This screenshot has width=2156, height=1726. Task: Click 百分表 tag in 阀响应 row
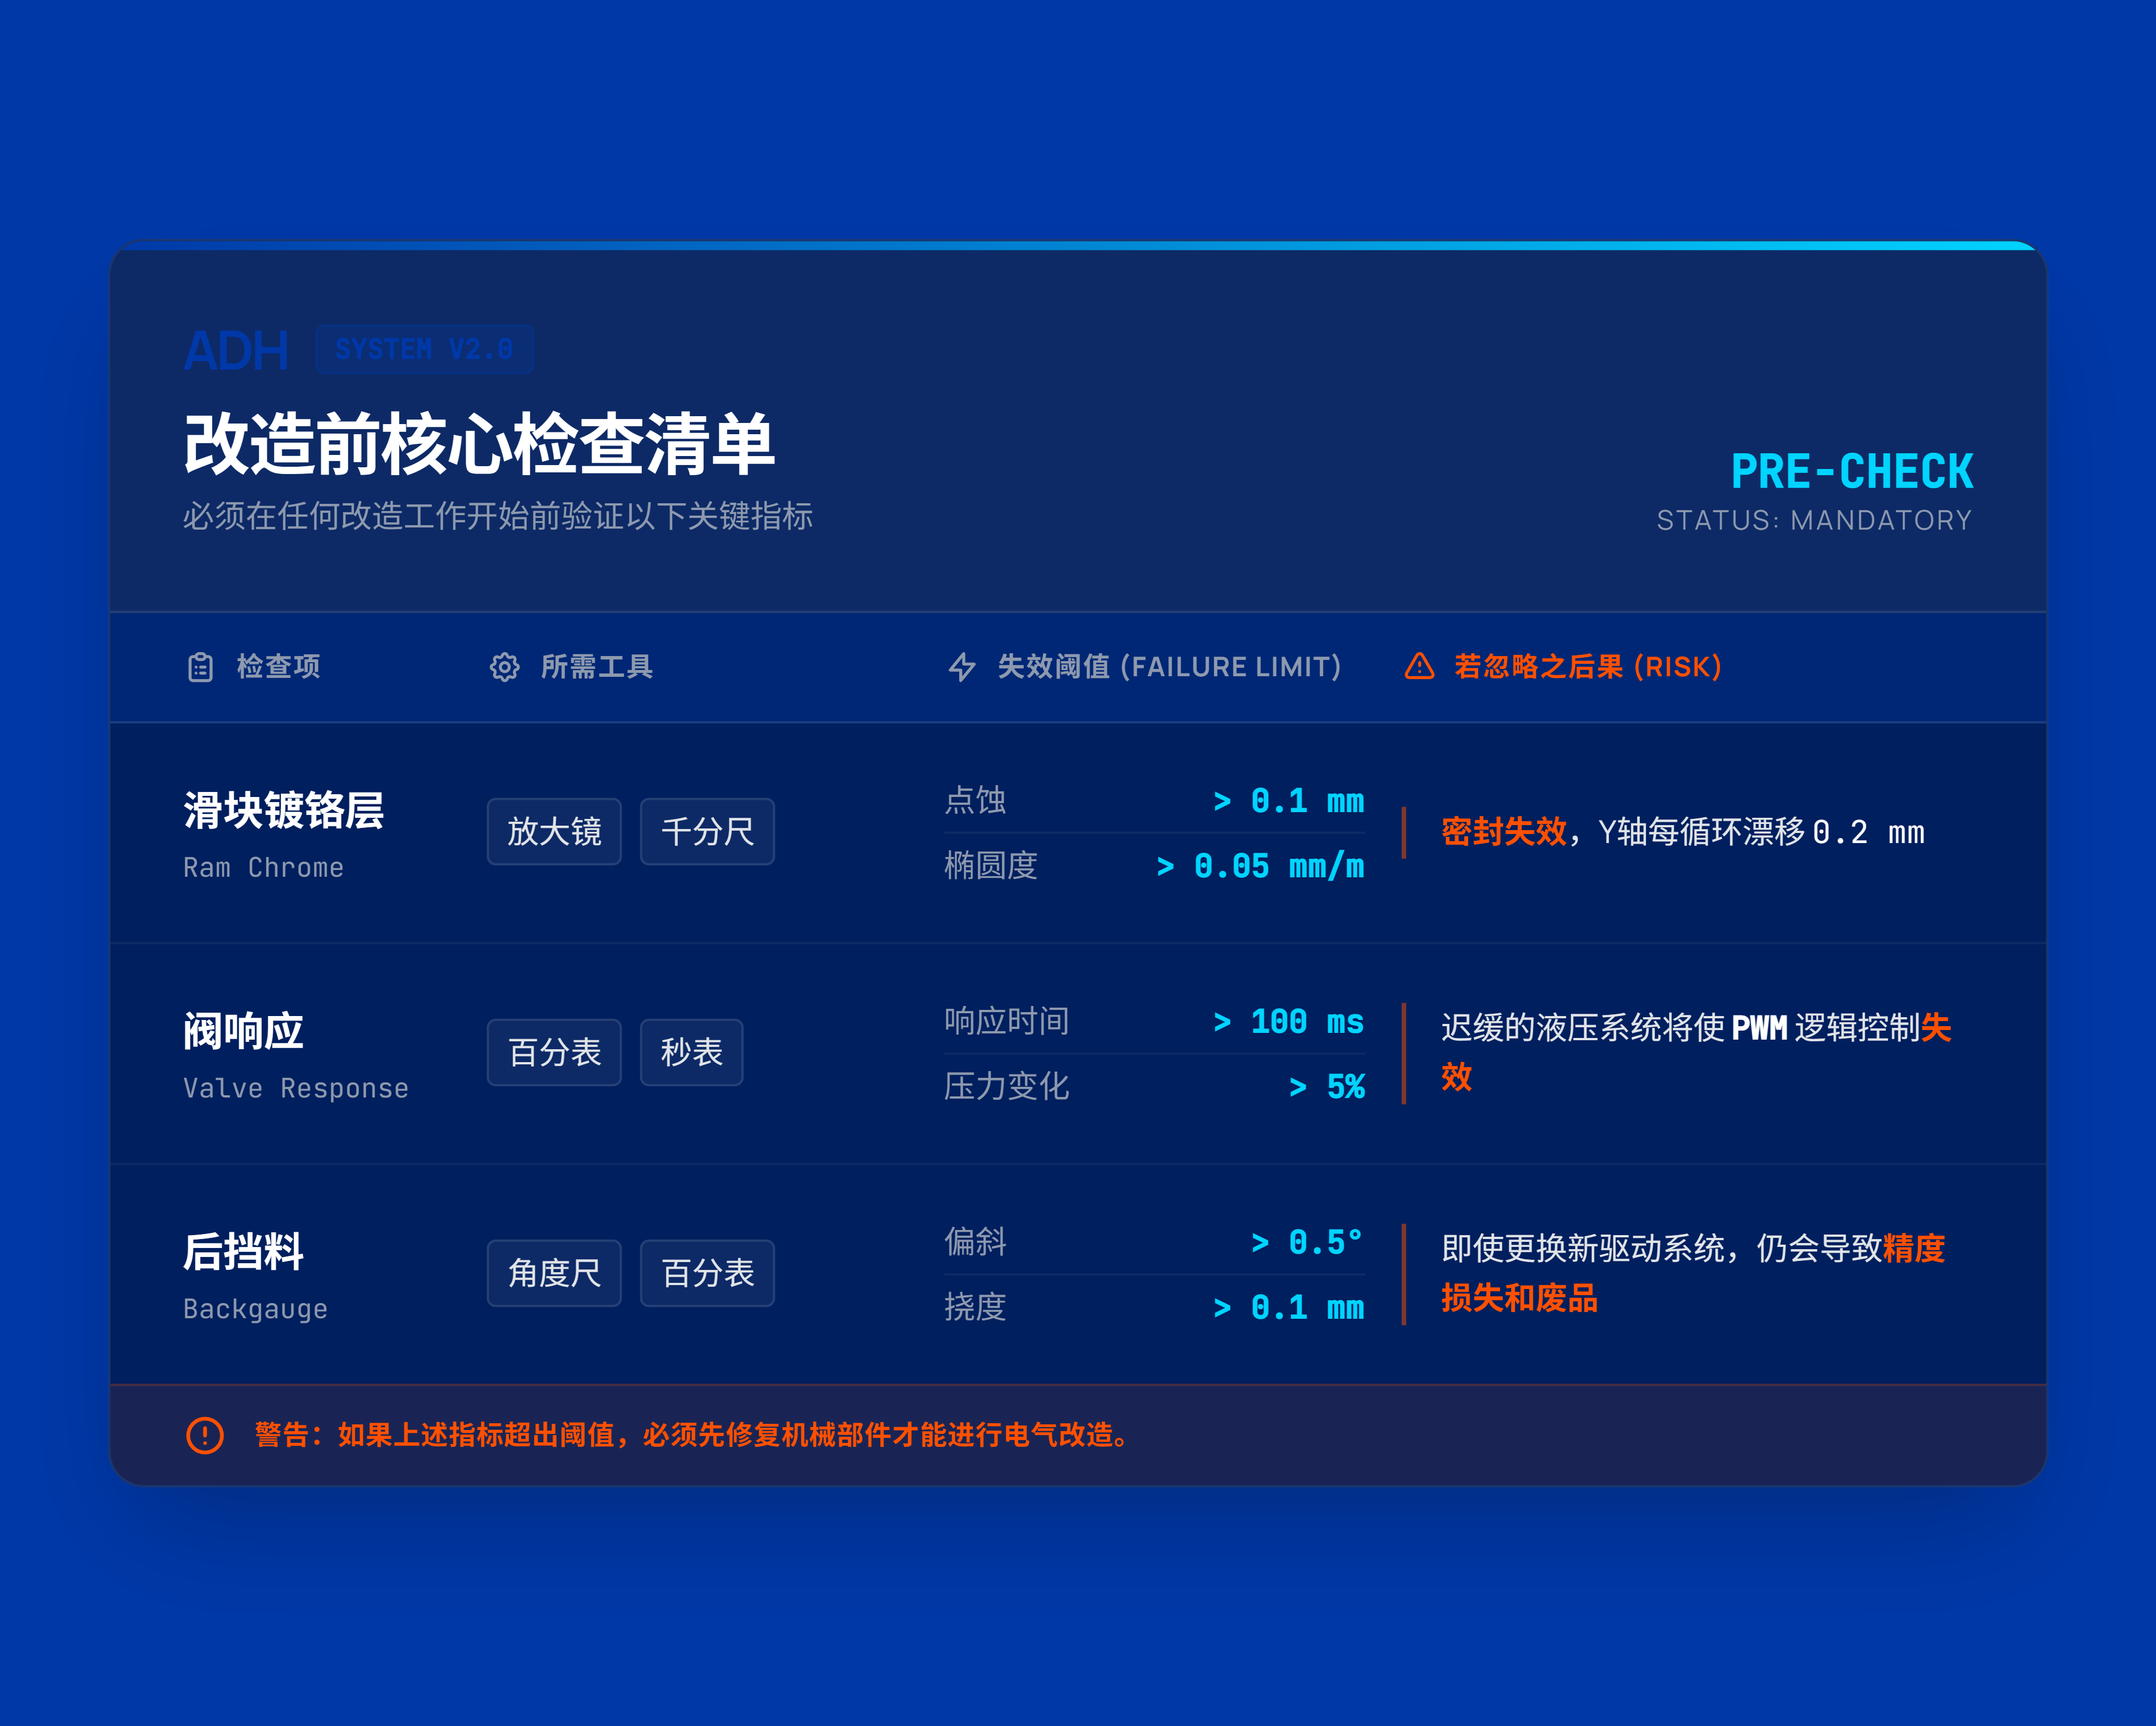point(554,1052)
